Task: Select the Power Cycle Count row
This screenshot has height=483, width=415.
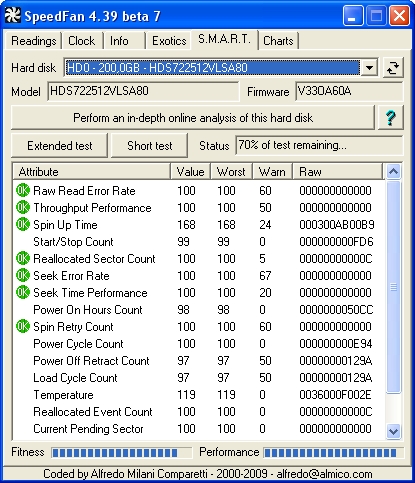Action: 199,343
